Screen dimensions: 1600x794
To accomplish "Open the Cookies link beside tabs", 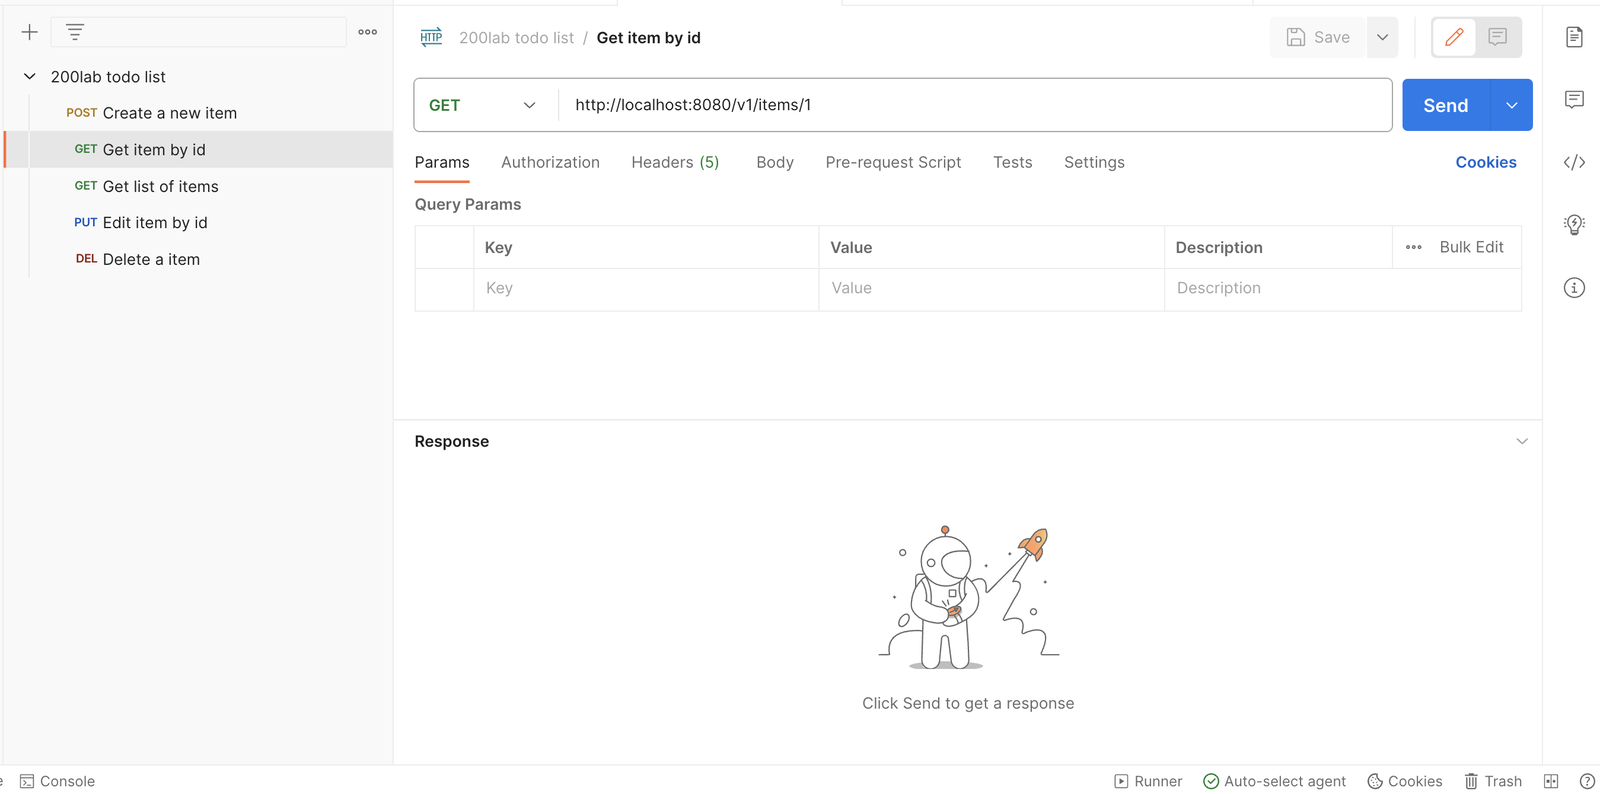I will (x=1486, y=162).
